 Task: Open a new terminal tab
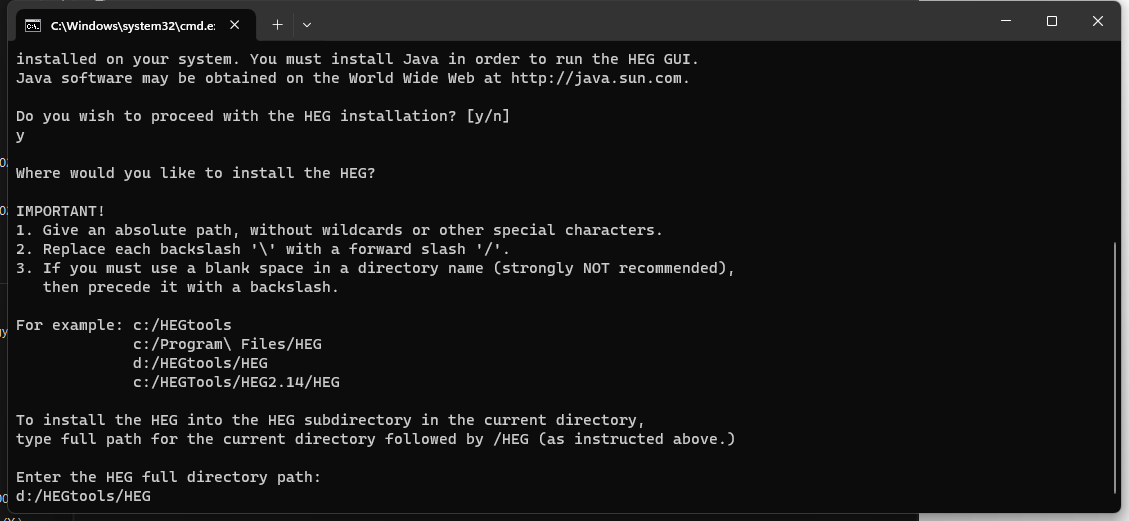(277, 24)
